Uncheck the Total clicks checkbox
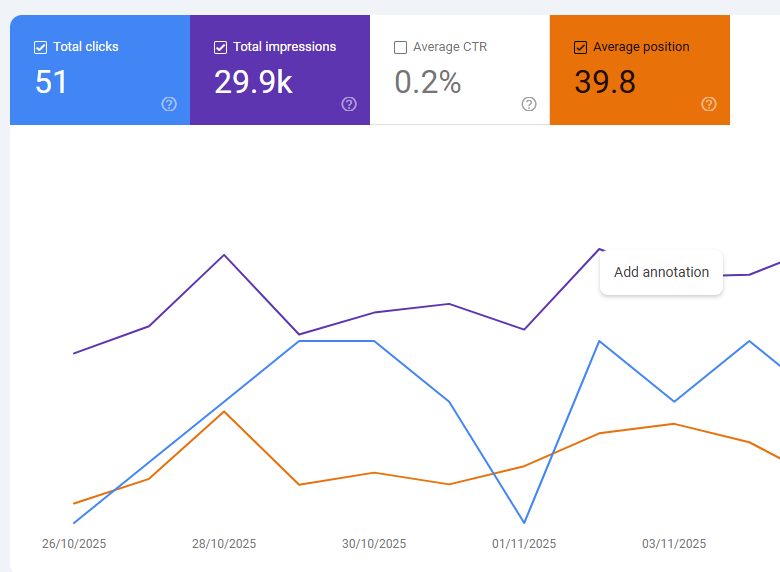Image resolution: width=780 pixels, height=572 pixels. coord(41,47)
